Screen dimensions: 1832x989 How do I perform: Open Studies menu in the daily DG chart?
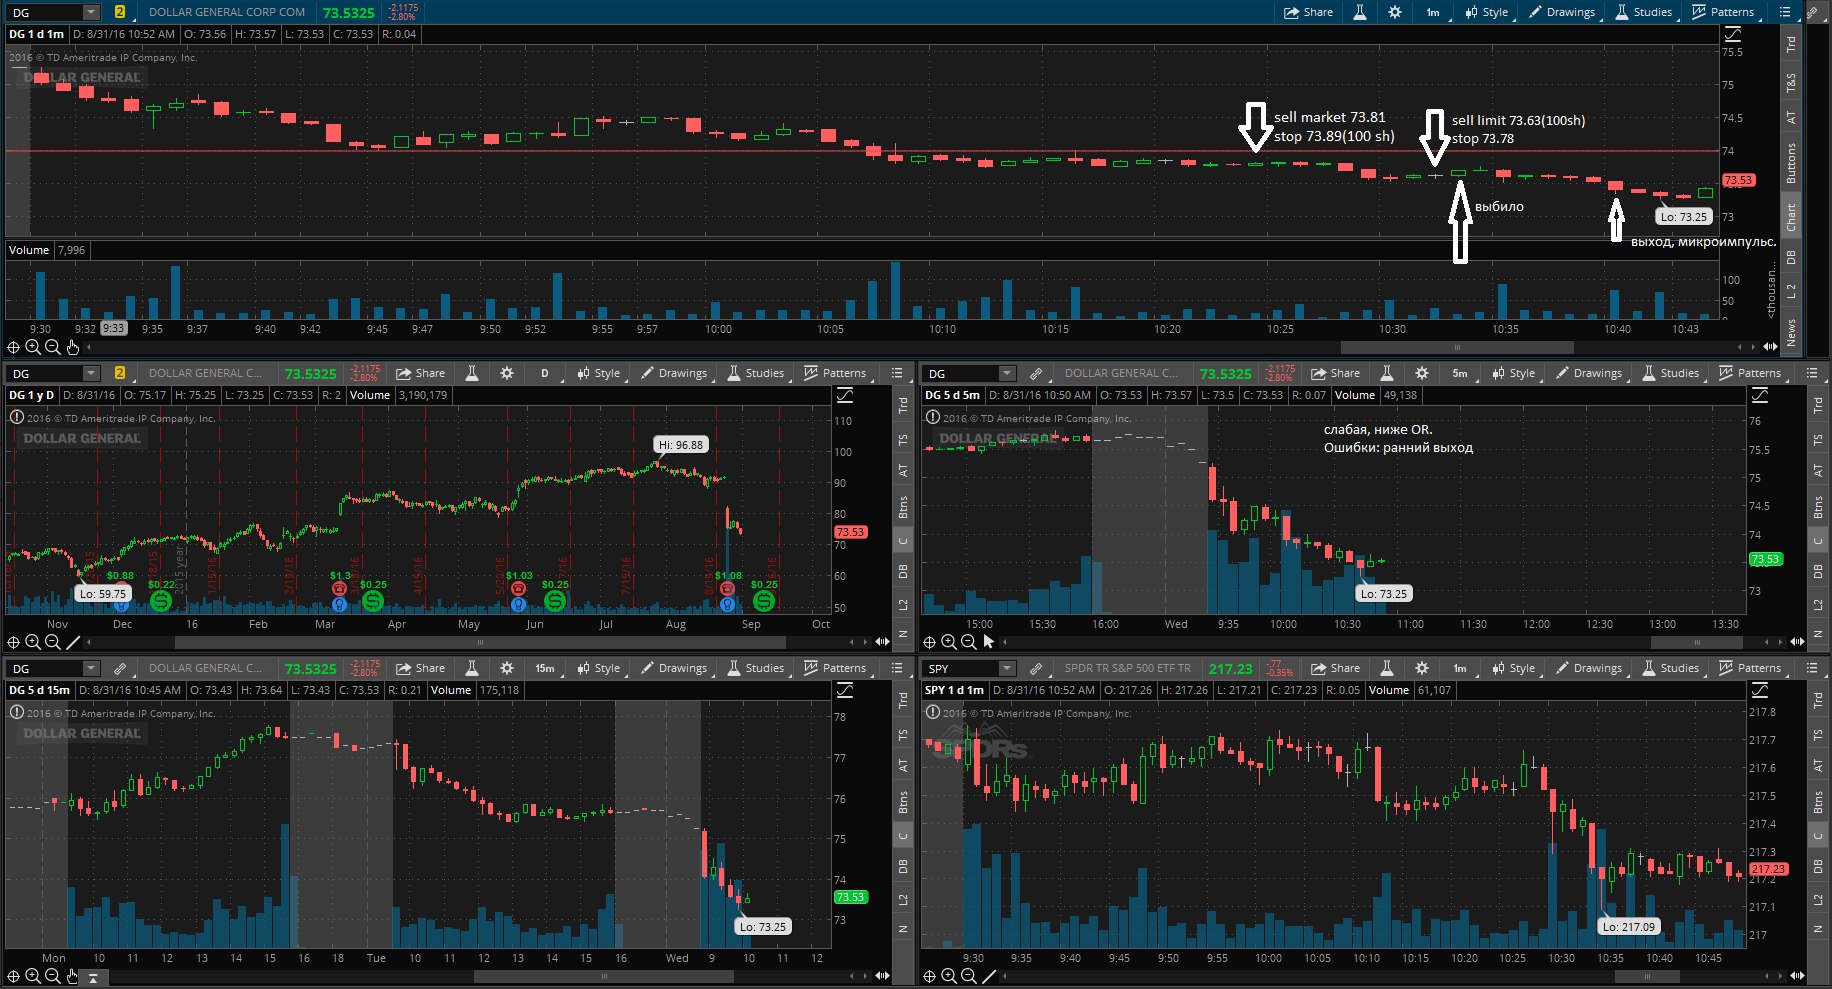pos(755,373)
